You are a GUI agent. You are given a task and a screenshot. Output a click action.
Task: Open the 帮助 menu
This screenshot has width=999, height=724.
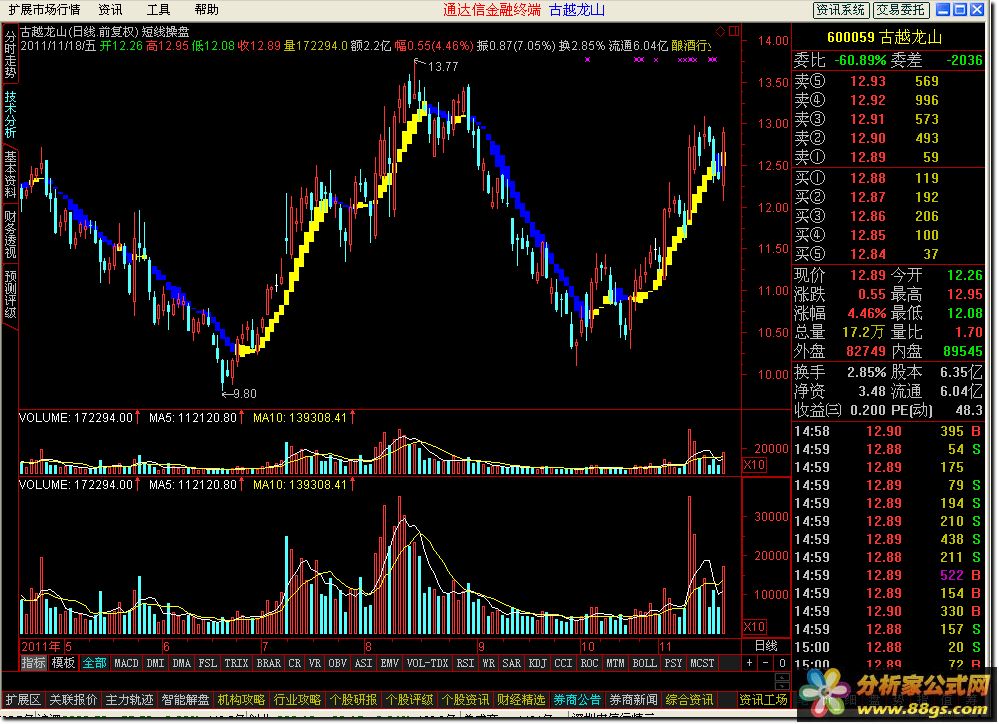click(206, 10)
